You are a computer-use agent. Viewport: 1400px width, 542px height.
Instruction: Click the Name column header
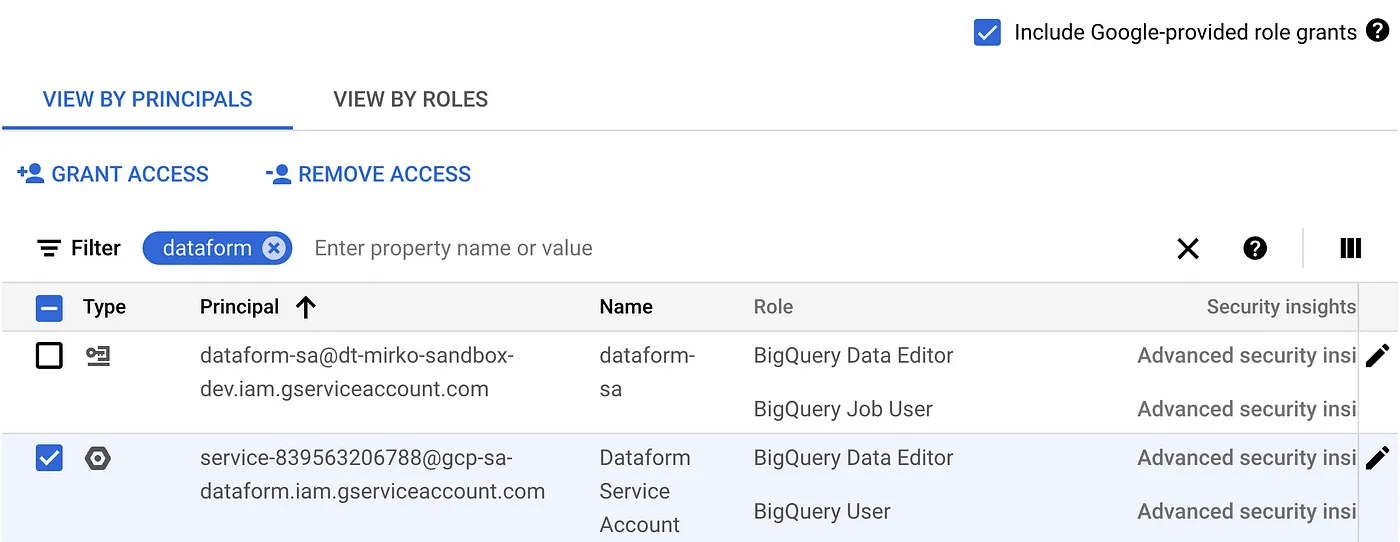(x=626, y=307)
